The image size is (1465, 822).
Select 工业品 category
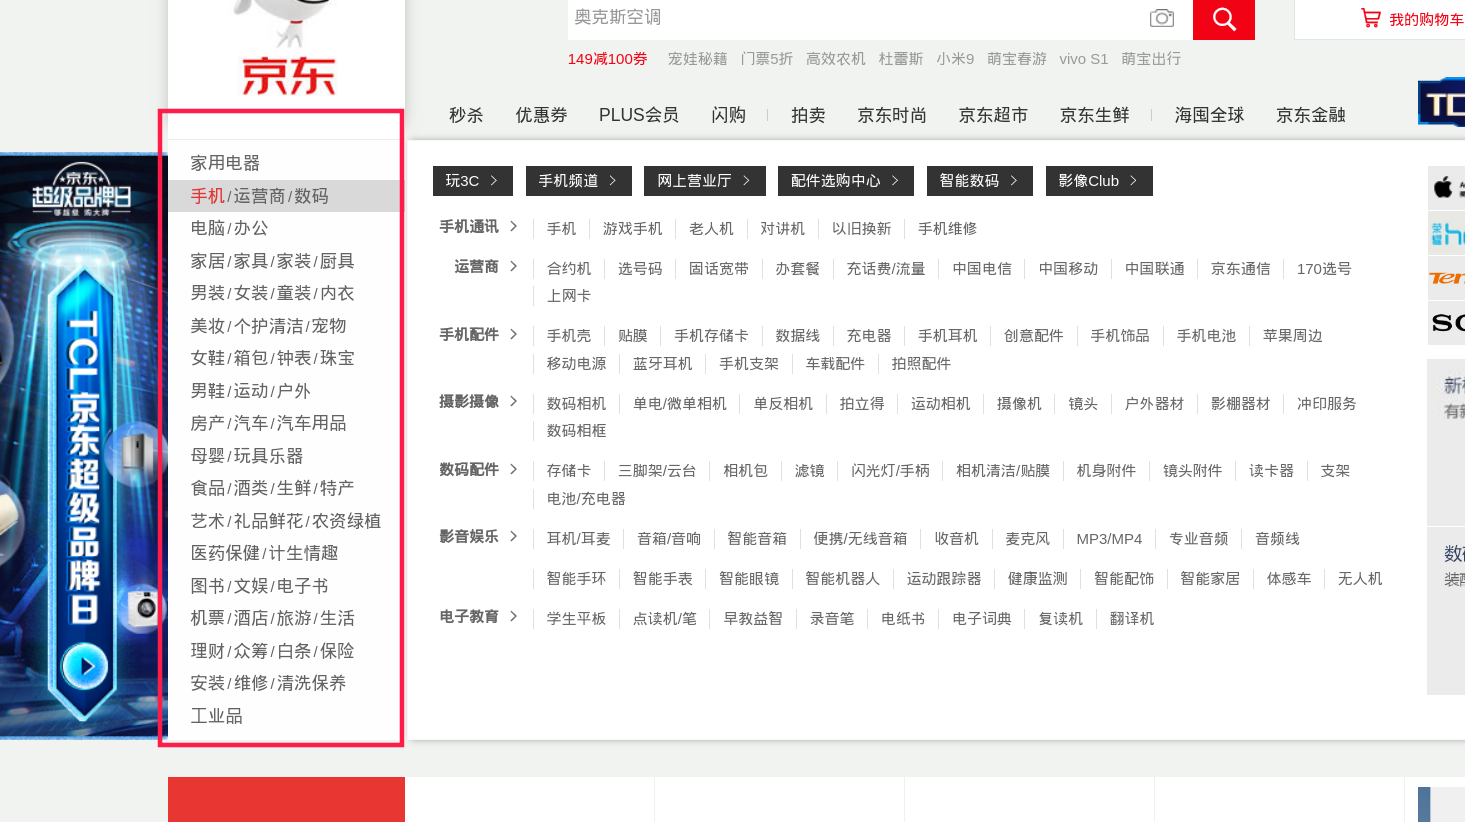(x=216, y=716)
